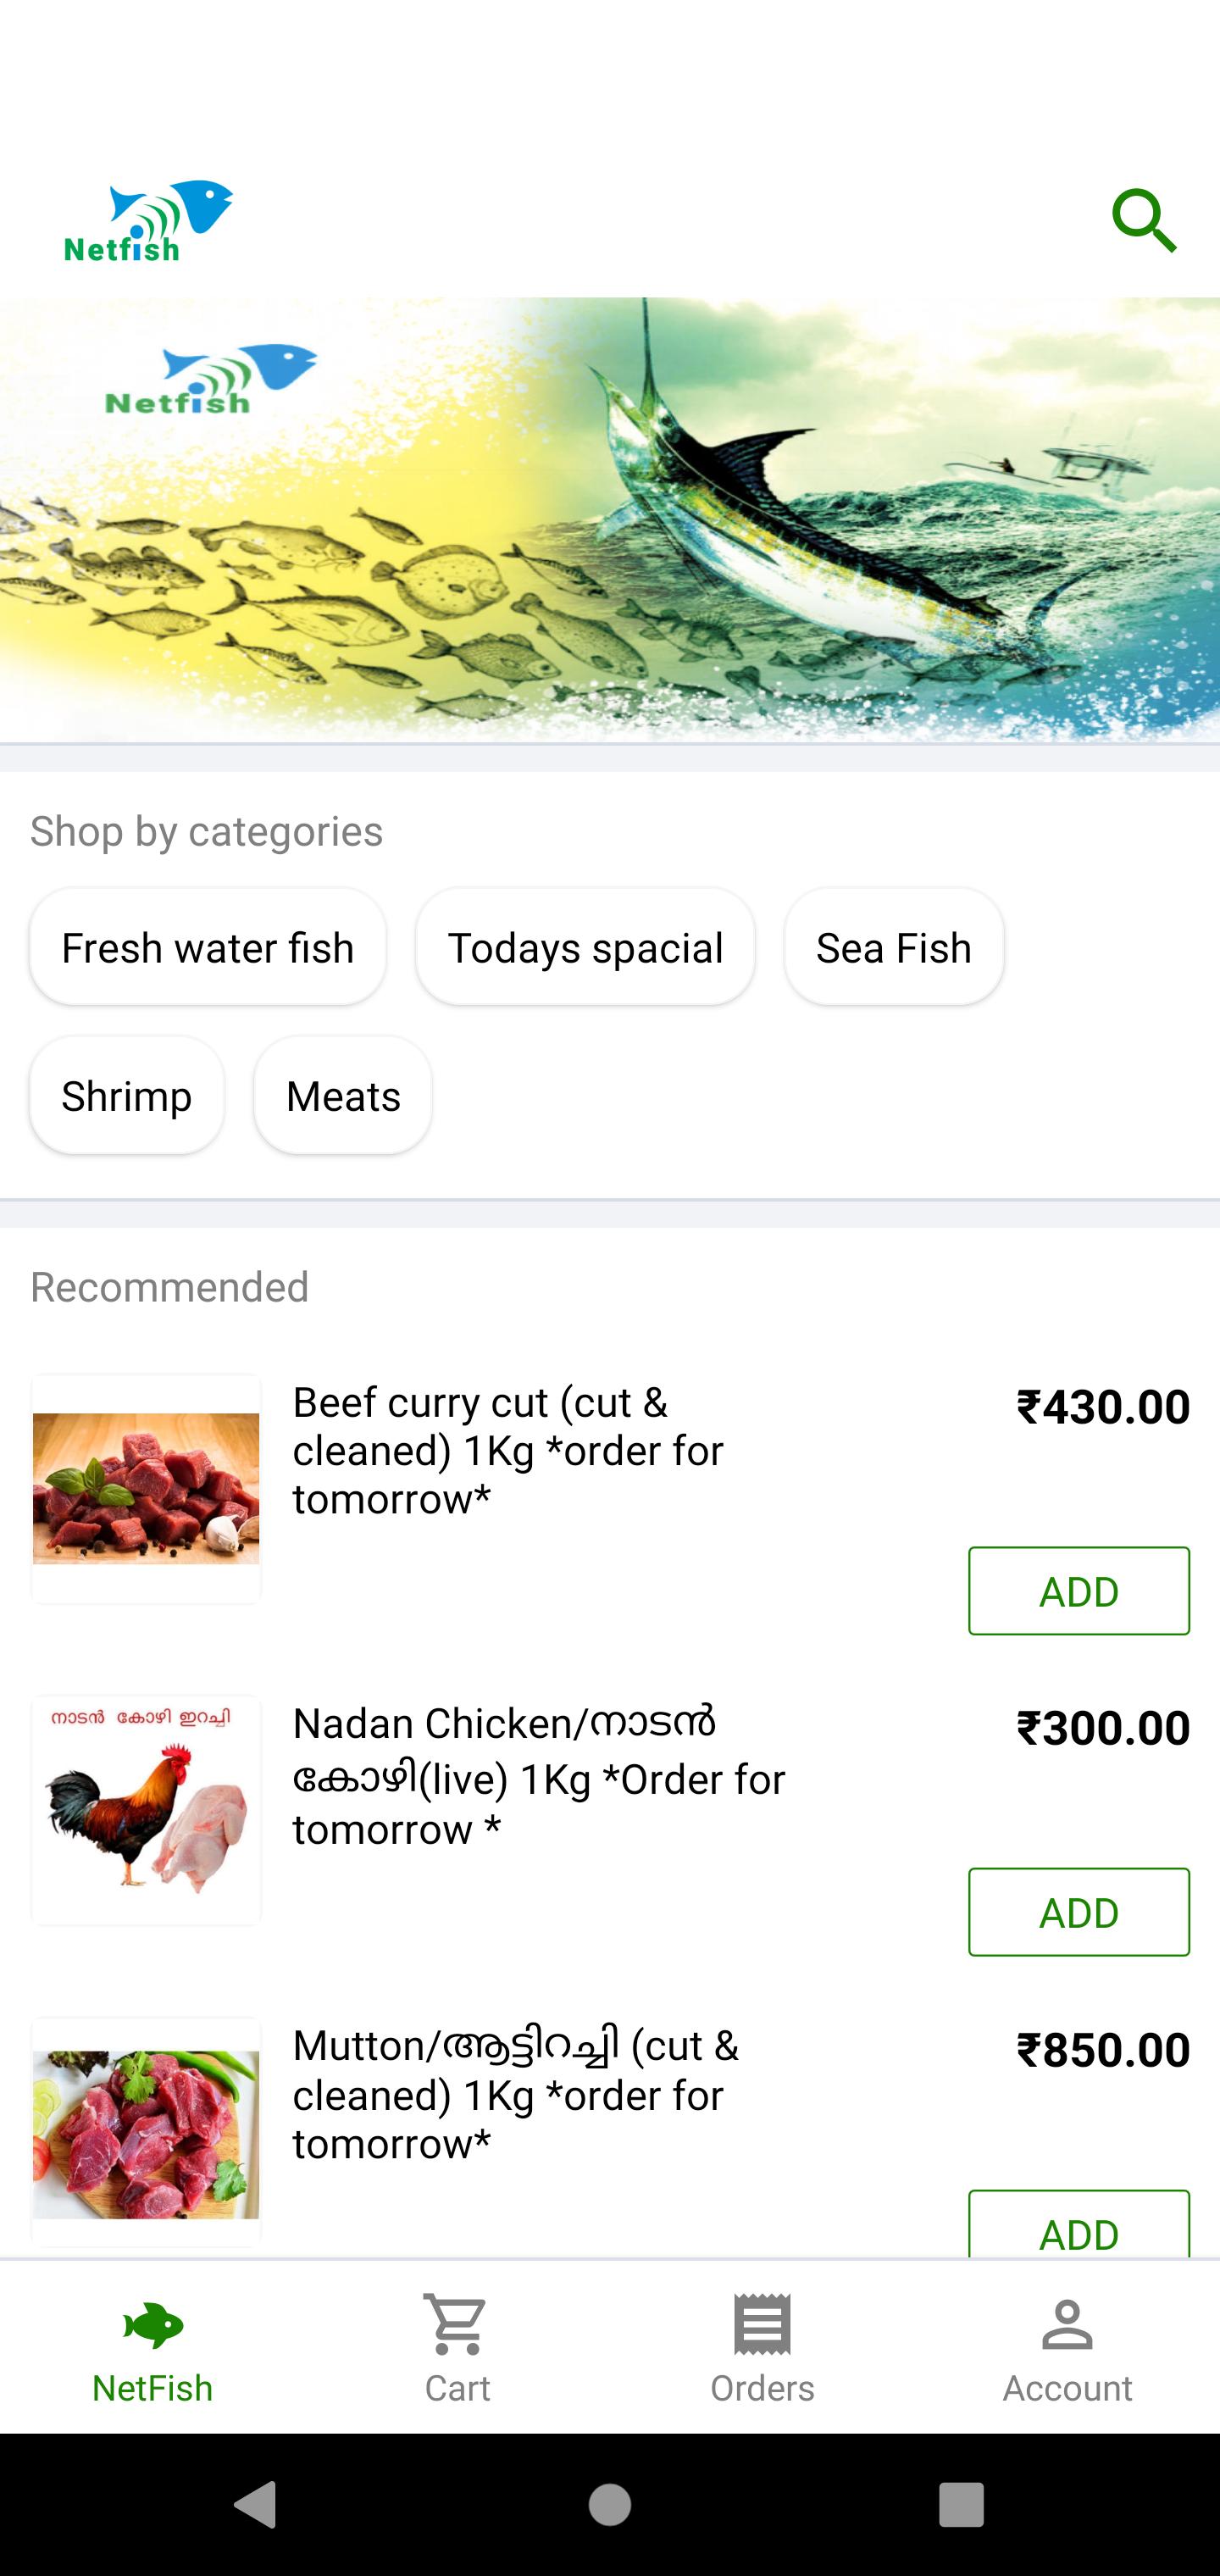The width and height of the screenshot is (1220, 2576).
Task: Select Todays spacial category chip
Action: point(585,947)
